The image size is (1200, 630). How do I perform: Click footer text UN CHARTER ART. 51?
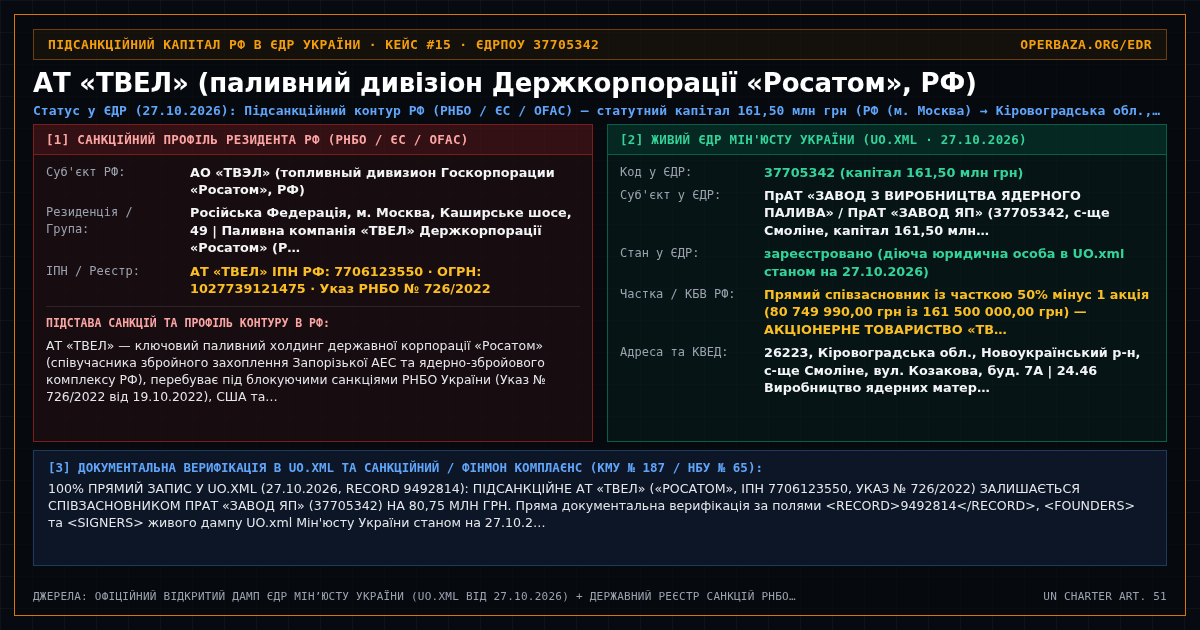tap(1105, 596)
